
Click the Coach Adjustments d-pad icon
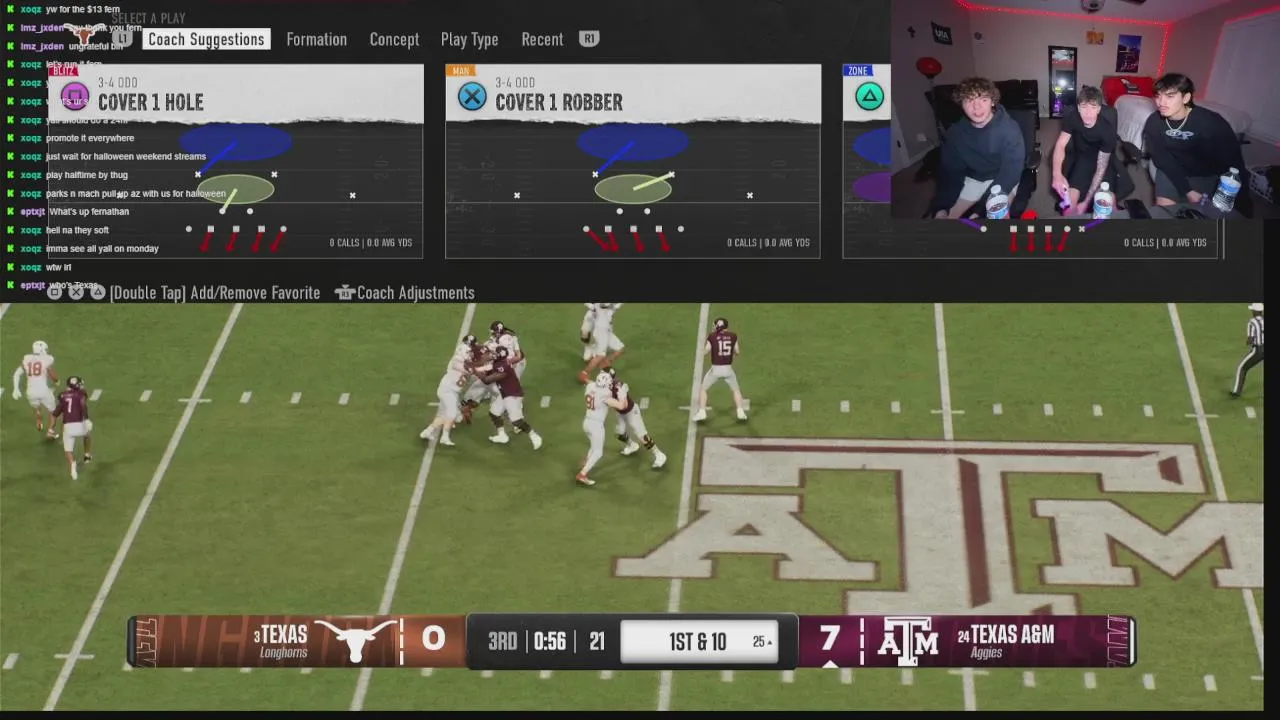(345, 293)
